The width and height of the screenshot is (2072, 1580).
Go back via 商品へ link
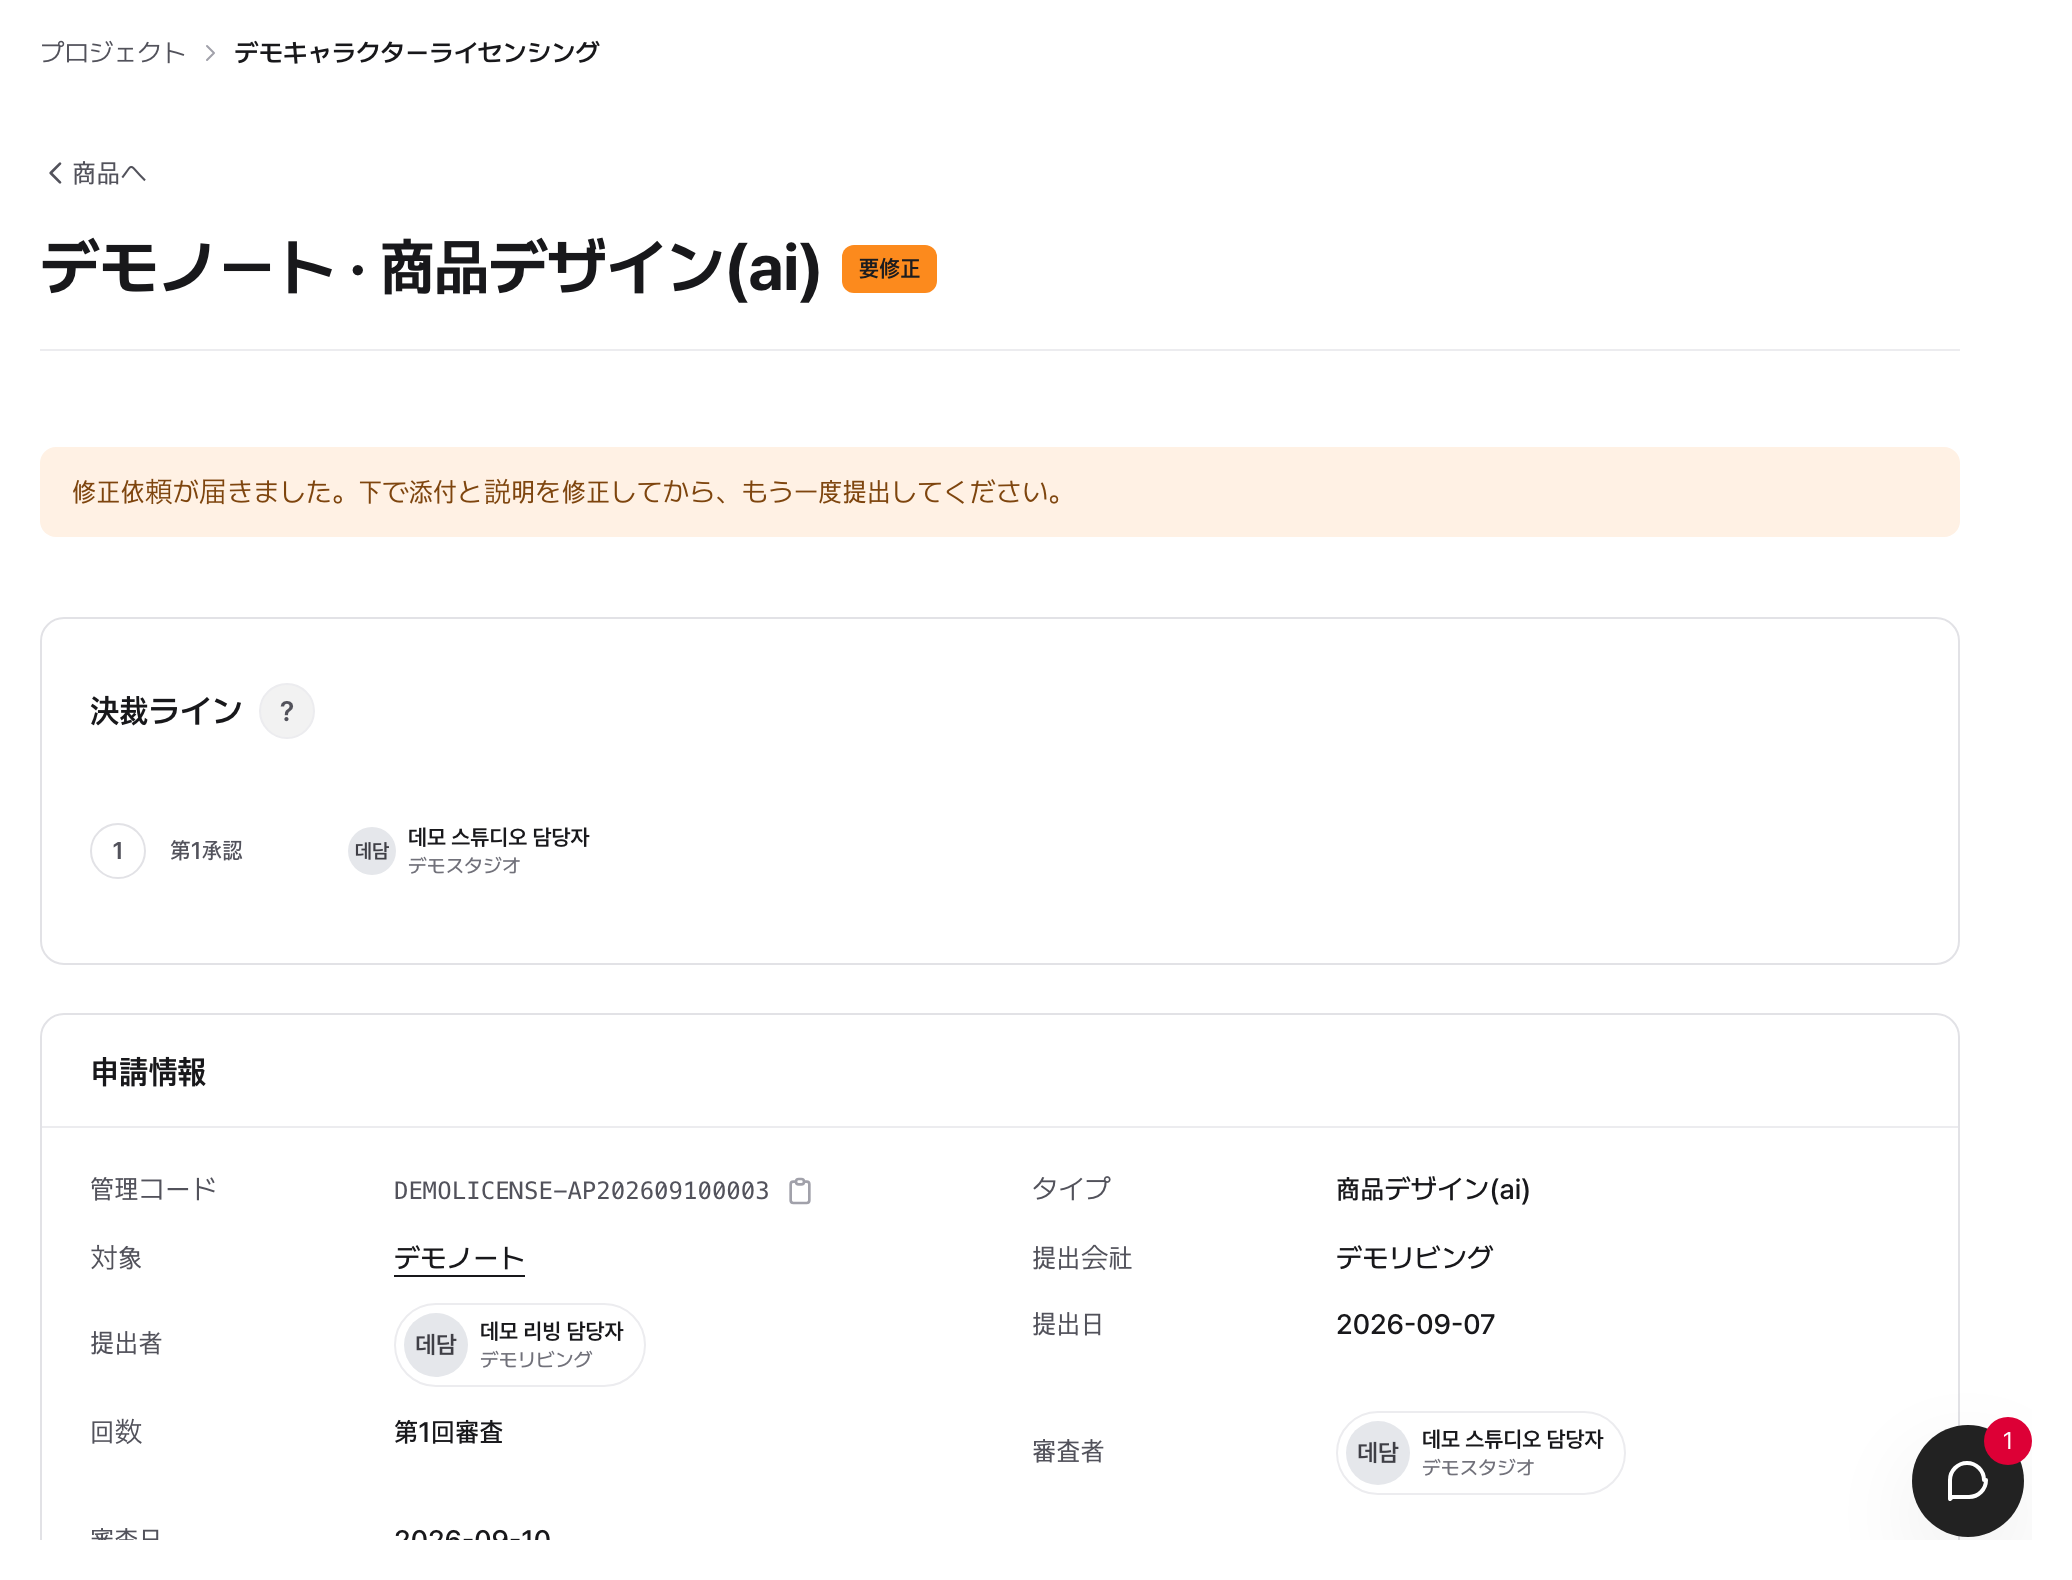coord(98,173)
